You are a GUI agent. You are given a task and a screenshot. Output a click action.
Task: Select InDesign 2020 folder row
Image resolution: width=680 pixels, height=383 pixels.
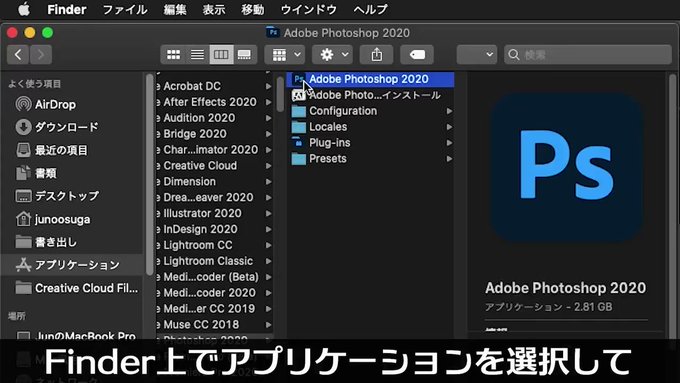(x=214, y=229)
